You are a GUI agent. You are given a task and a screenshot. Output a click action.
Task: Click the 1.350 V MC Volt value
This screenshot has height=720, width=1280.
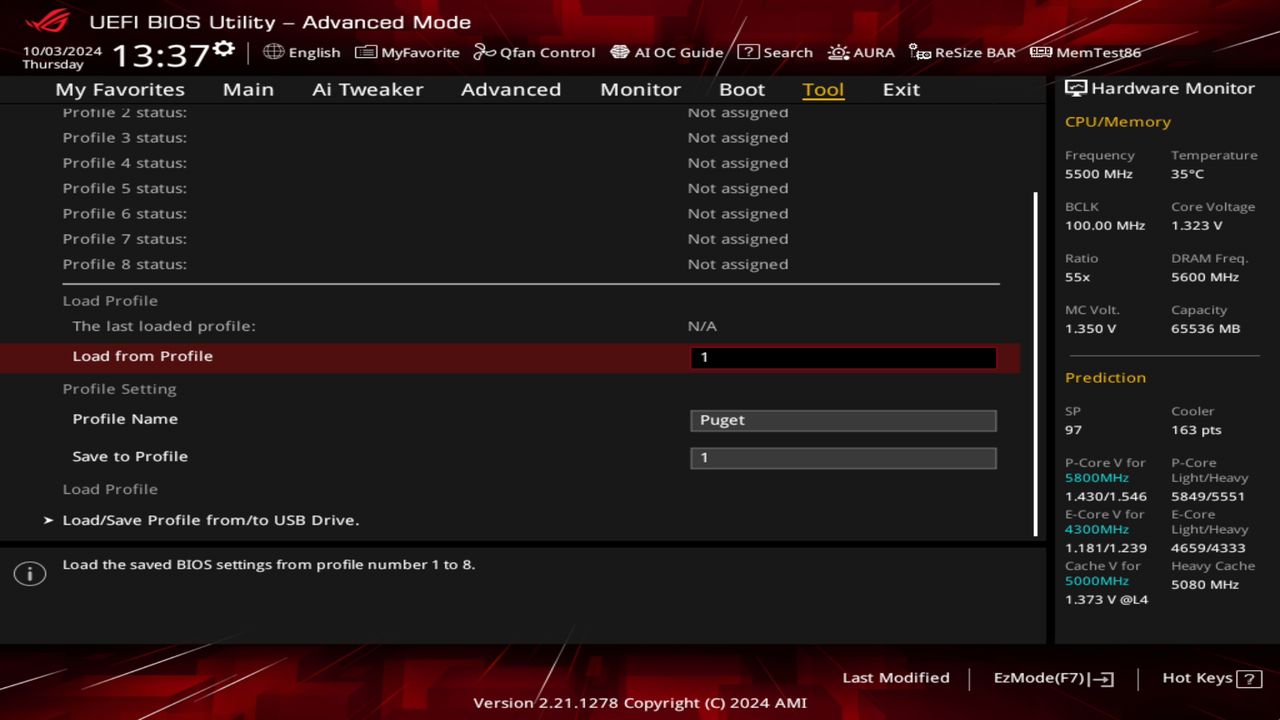(1091, 329)
